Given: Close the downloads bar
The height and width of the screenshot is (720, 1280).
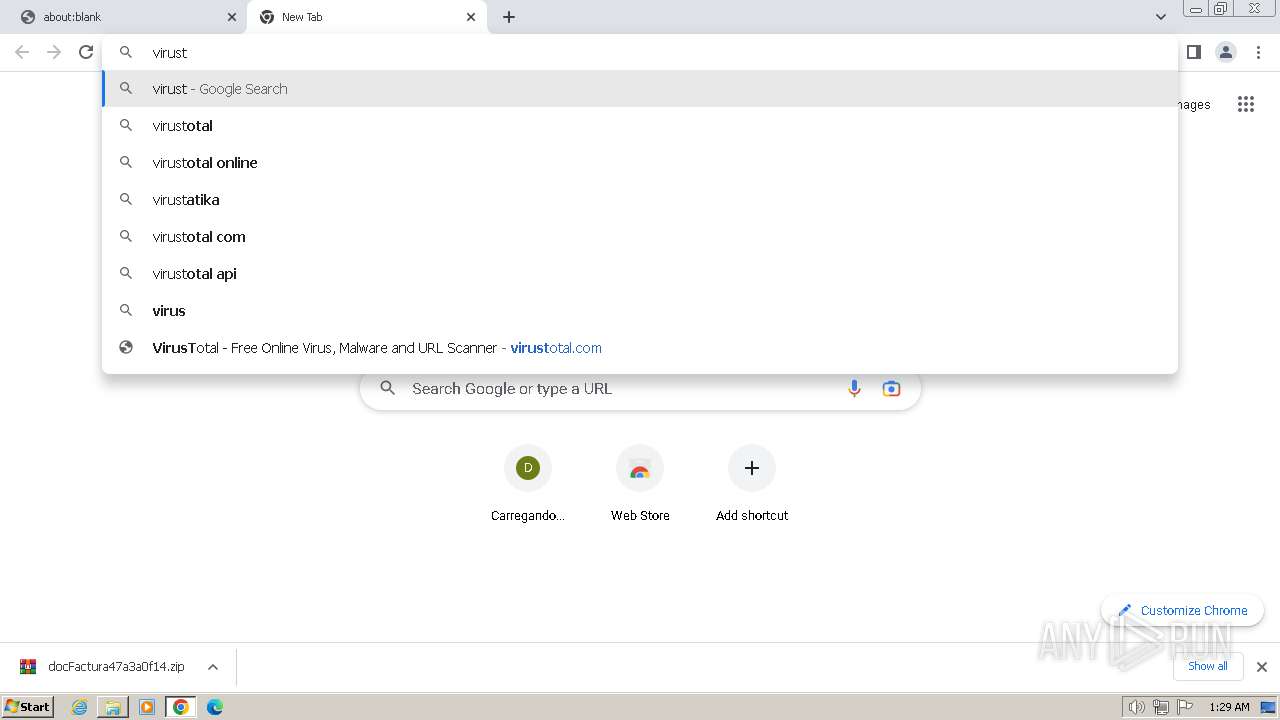Looking at the screenshot, I should [x=1262, y=667].
